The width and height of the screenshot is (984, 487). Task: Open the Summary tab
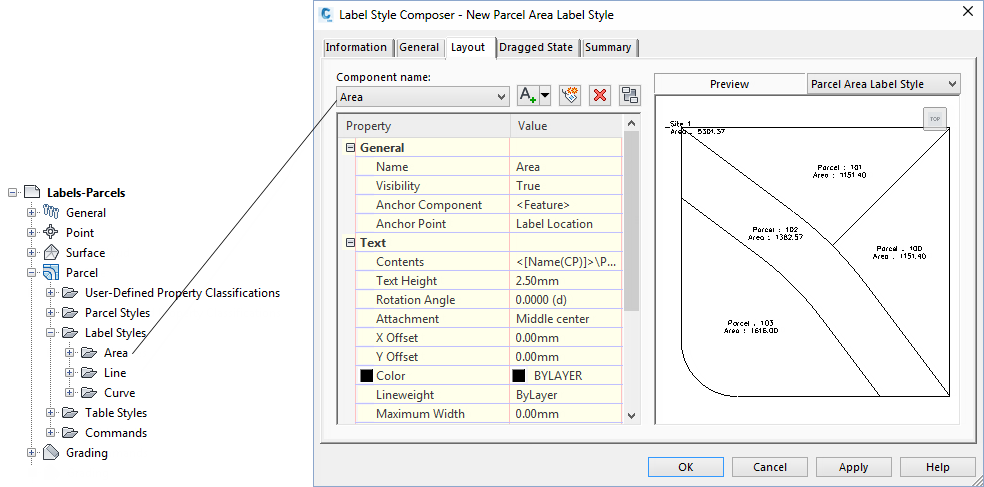pyautogui.click(x=608, y=47)
